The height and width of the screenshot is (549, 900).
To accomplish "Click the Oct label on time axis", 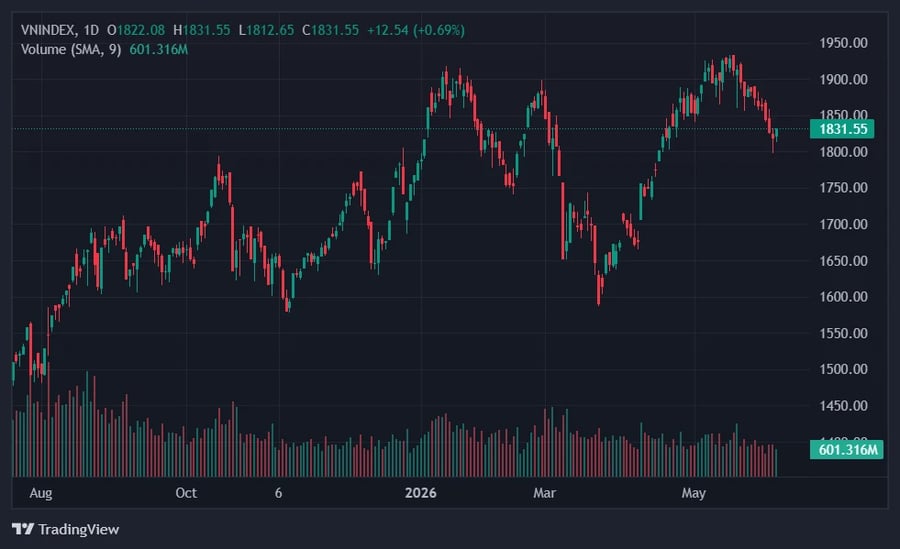I will tap(186, 493).
